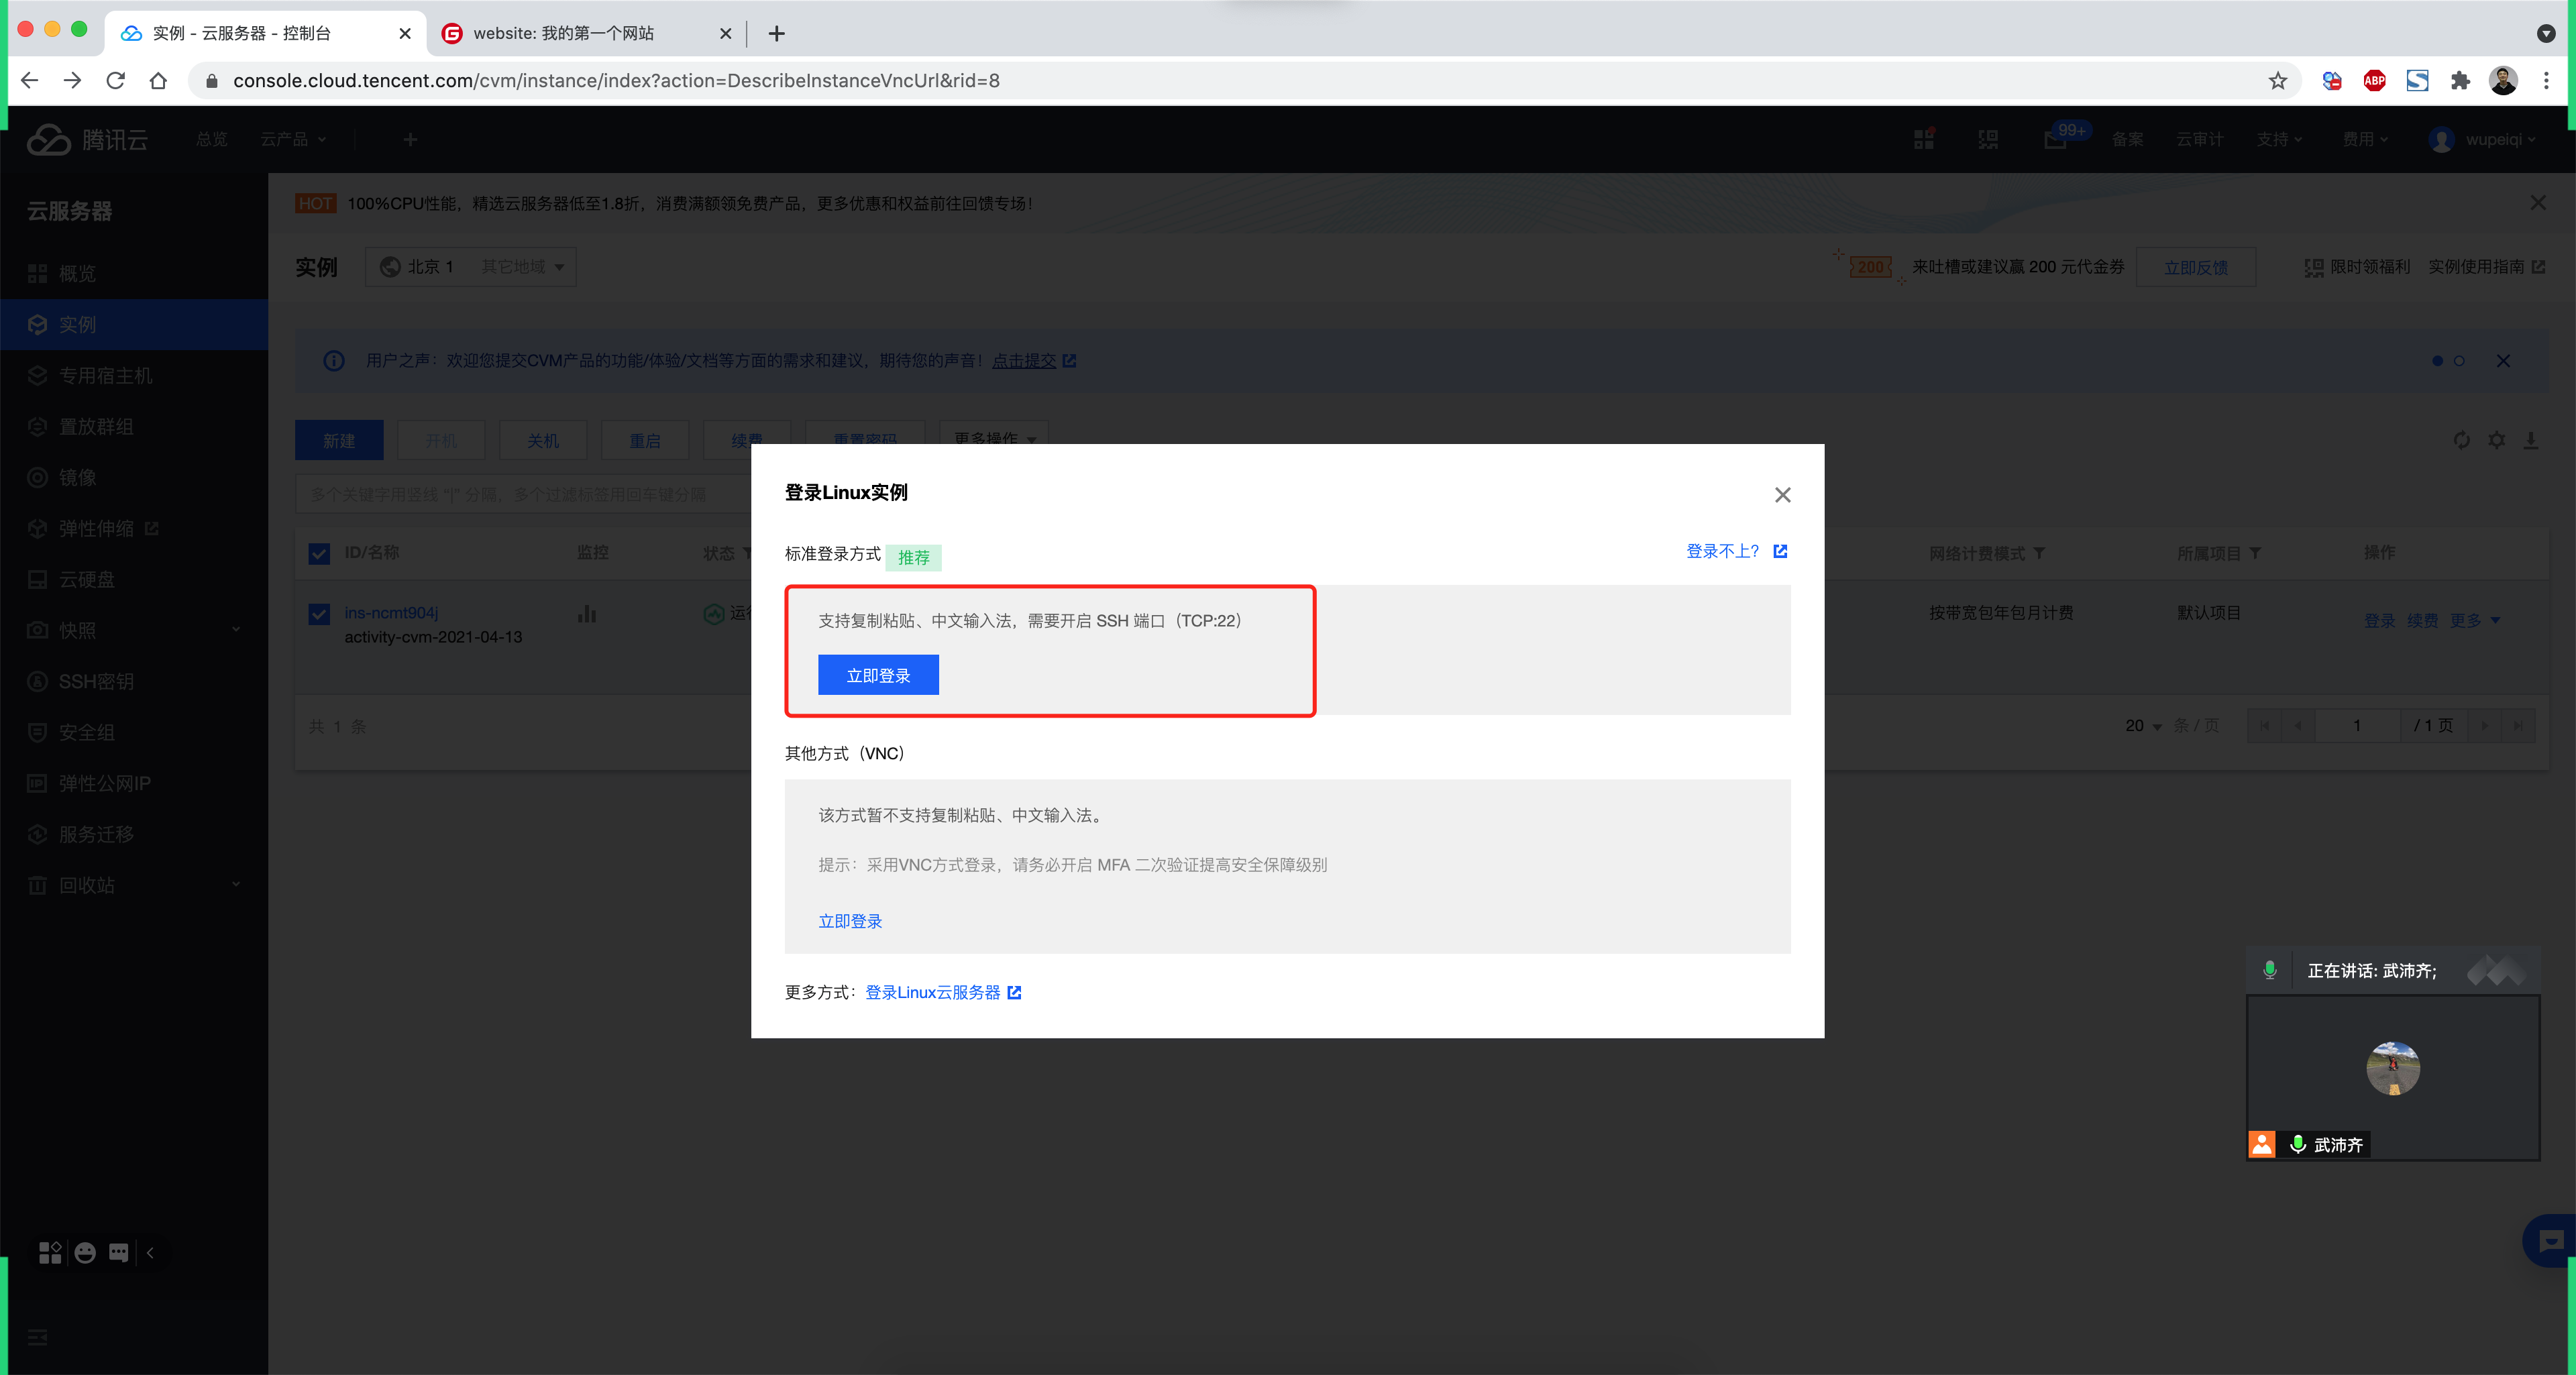Open the browser extensions puzzle icon
This screenshot has width=2576, height=1375.
pyautogui.click(x=2460, y=81)
